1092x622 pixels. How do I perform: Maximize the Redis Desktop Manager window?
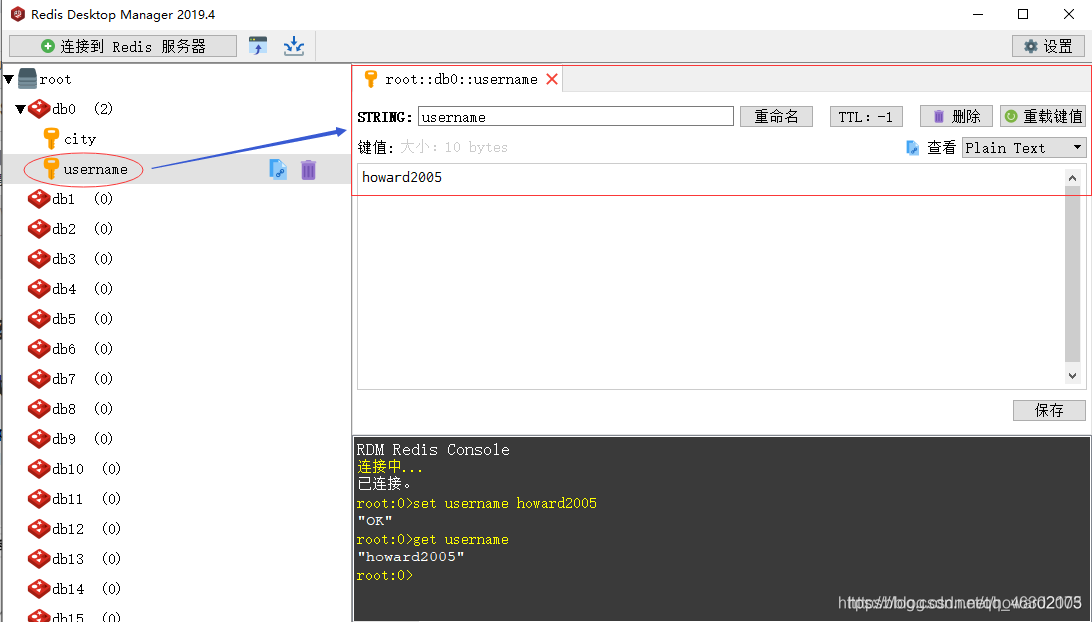[x=1023, y=14]
